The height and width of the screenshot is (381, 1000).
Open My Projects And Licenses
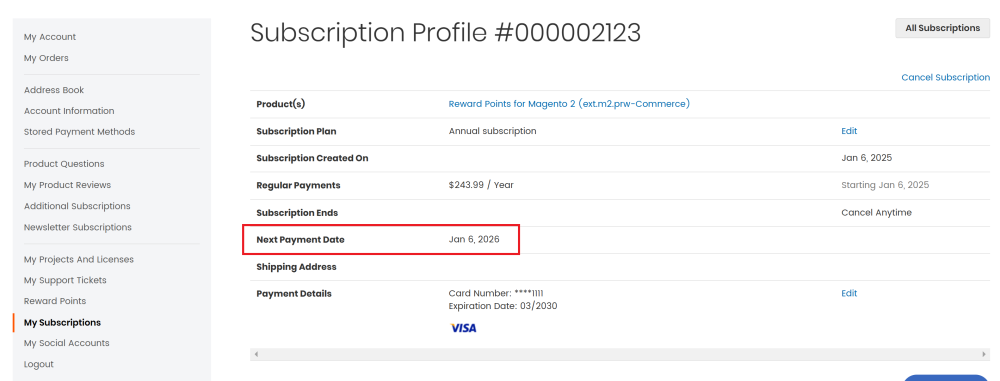[x=78, y=260]
